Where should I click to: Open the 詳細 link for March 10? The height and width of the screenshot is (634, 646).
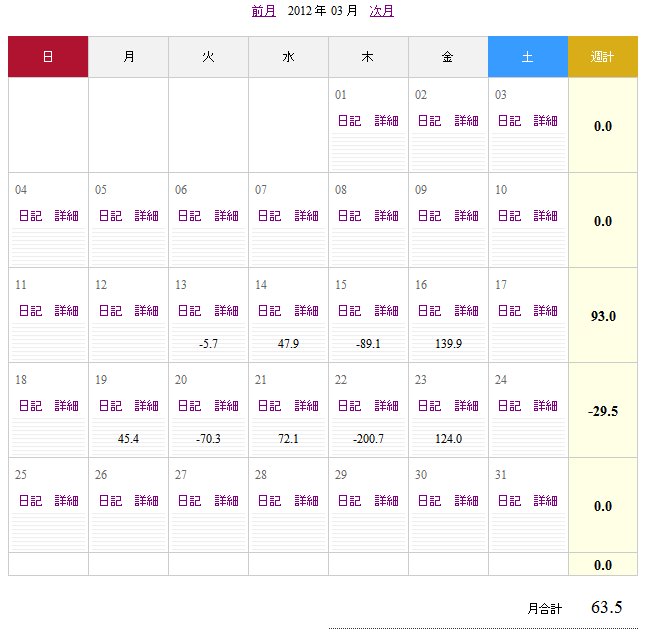[545, 216]
